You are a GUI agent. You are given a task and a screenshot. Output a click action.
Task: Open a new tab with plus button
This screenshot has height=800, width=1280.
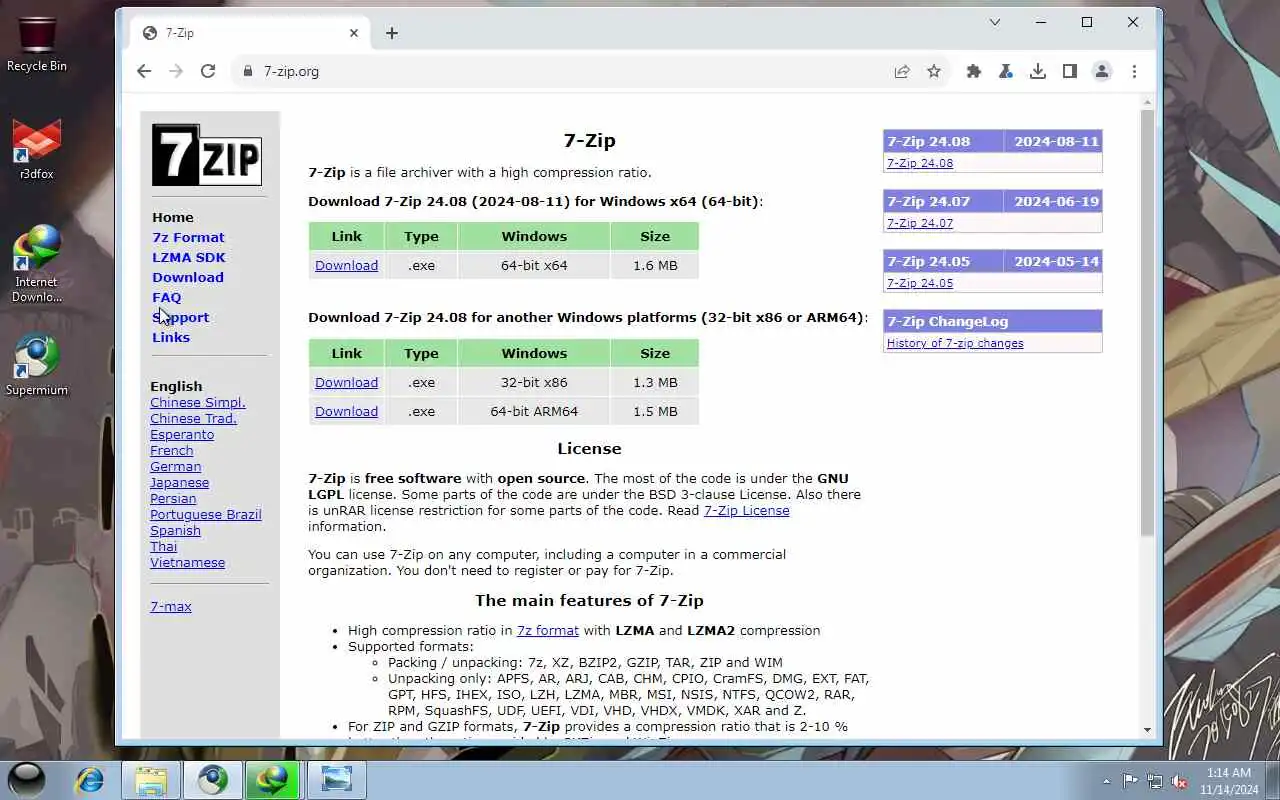pyautogui.click(x=392, y=33)
